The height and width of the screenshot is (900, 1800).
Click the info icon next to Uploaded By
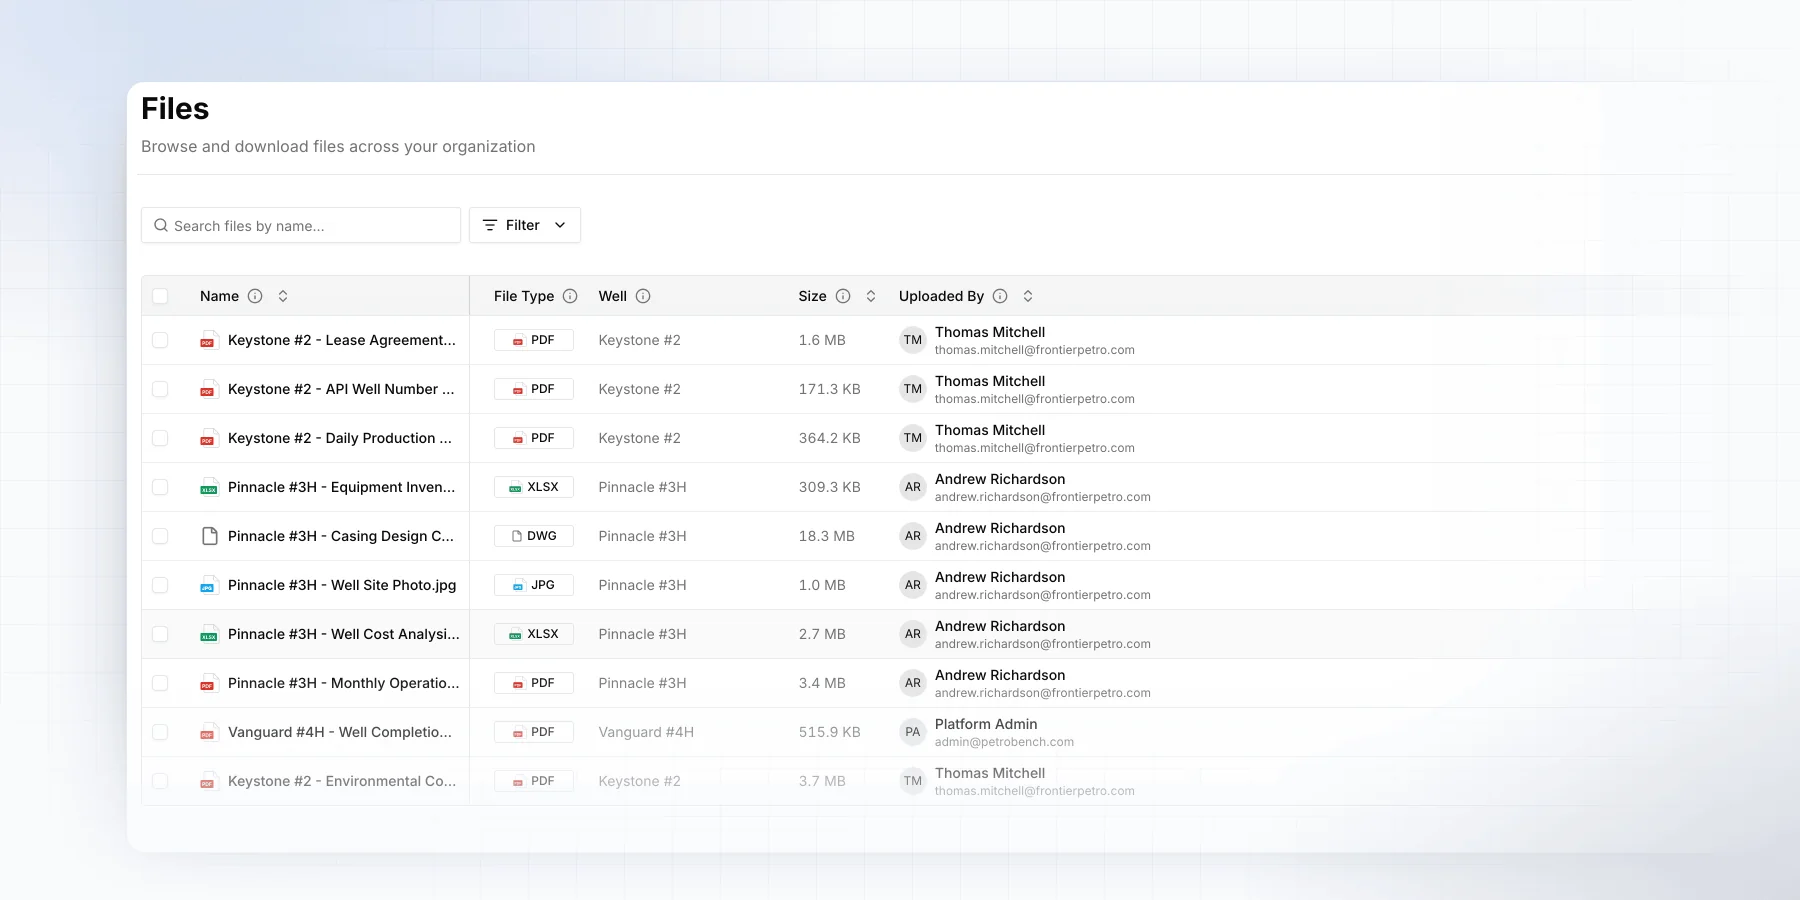click(x=1000, y=296)
